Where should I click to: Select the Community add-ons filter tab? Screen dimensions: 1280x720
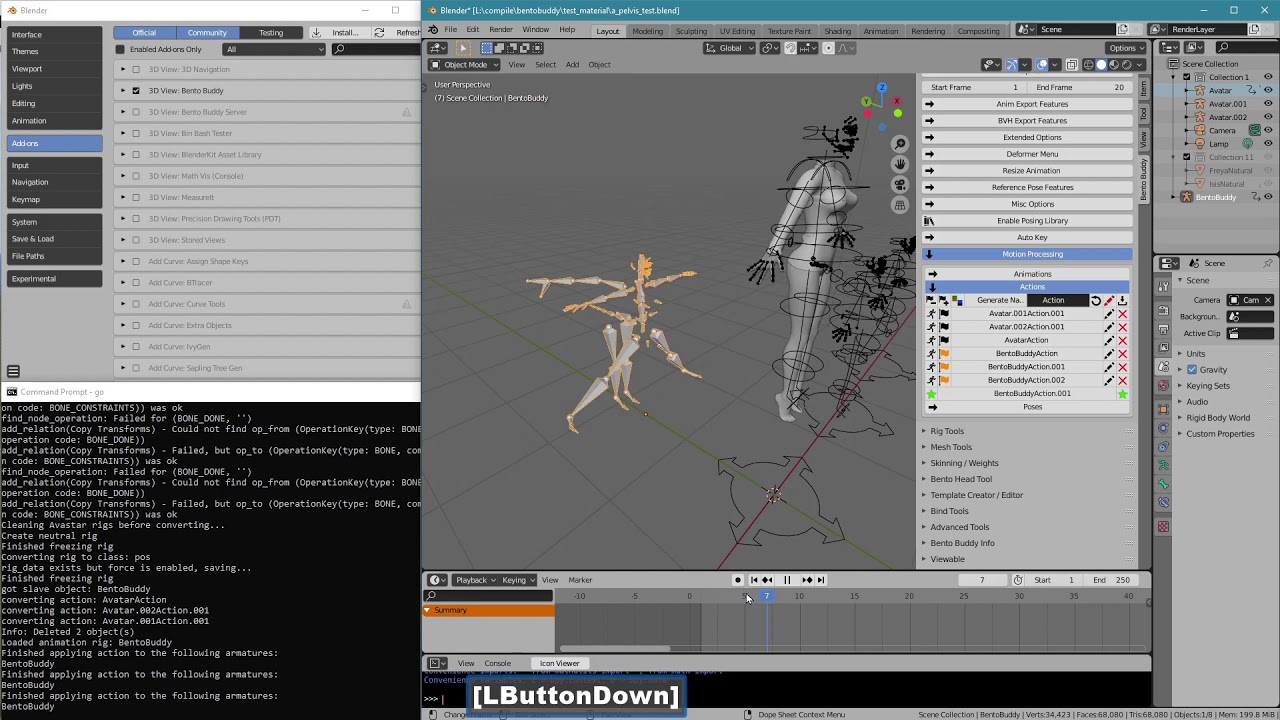(207, 33)
